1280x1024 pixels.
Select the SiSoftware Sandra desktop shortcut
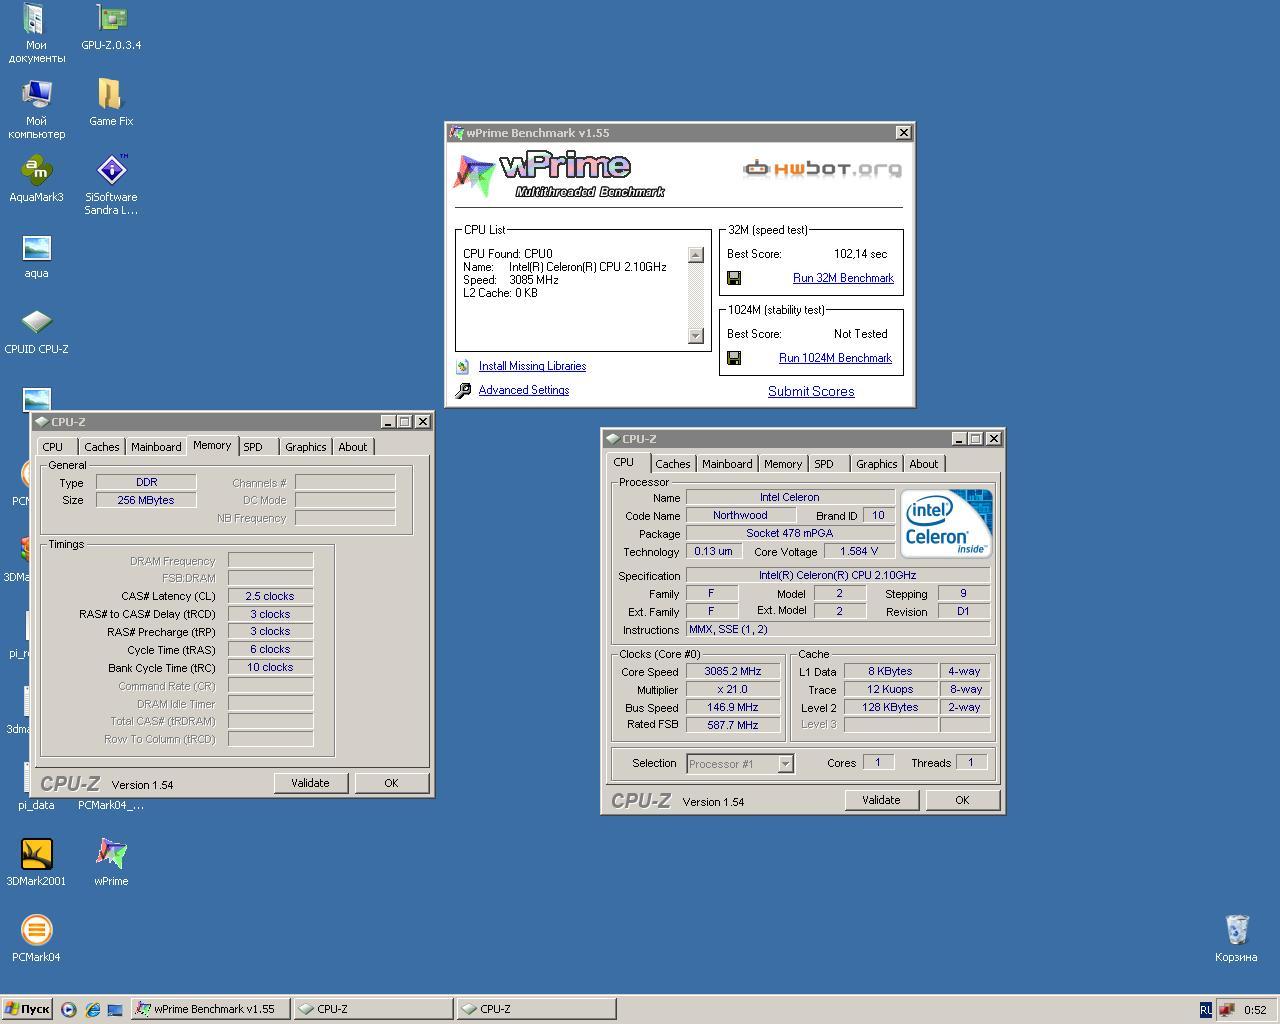[x=111, y=185]
